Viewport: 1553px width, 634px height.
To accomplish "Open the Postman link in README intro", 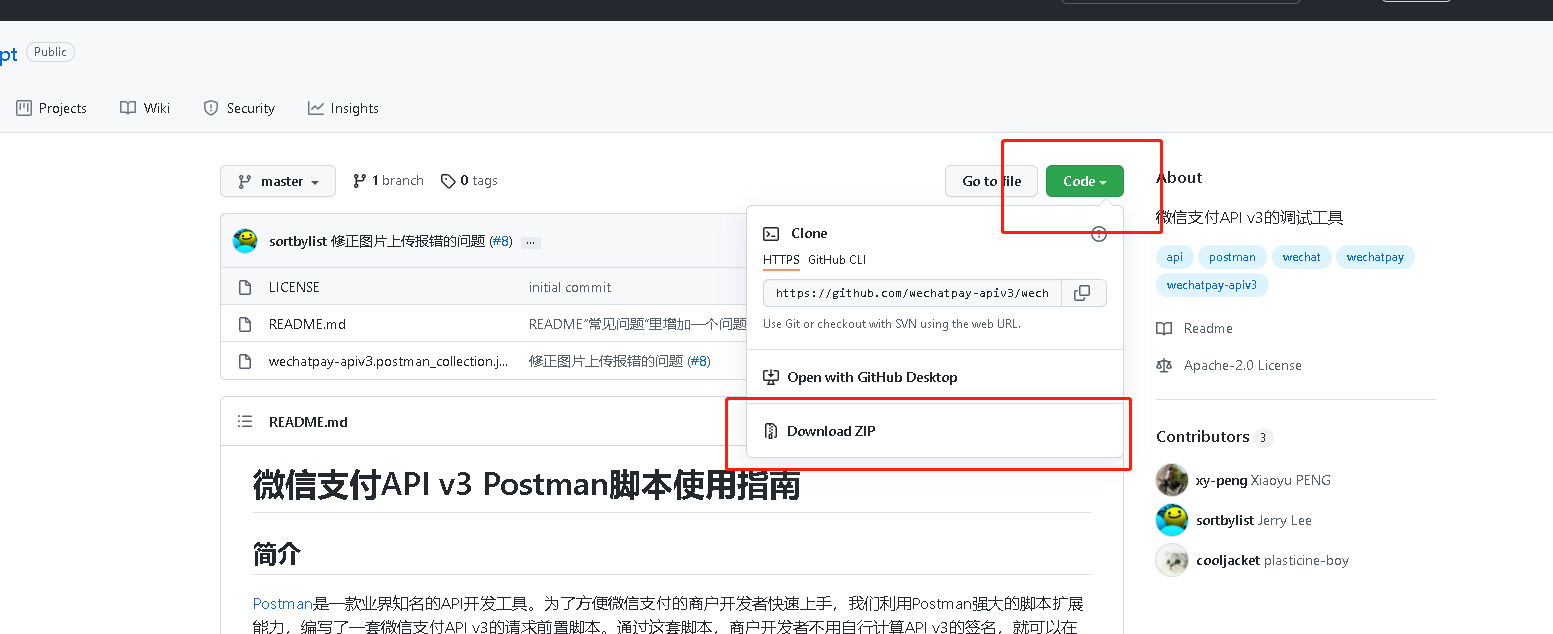I will click(x=282, y=604).
